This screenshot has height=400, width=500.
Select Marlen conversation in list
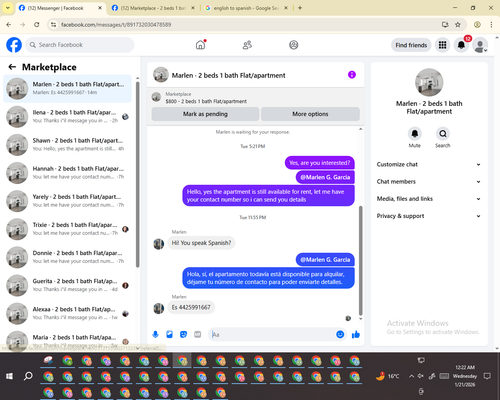[67, 88]
